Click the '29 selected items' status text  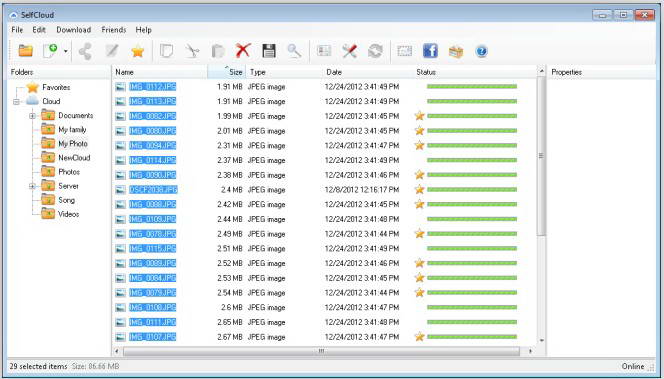click(38, 366)
